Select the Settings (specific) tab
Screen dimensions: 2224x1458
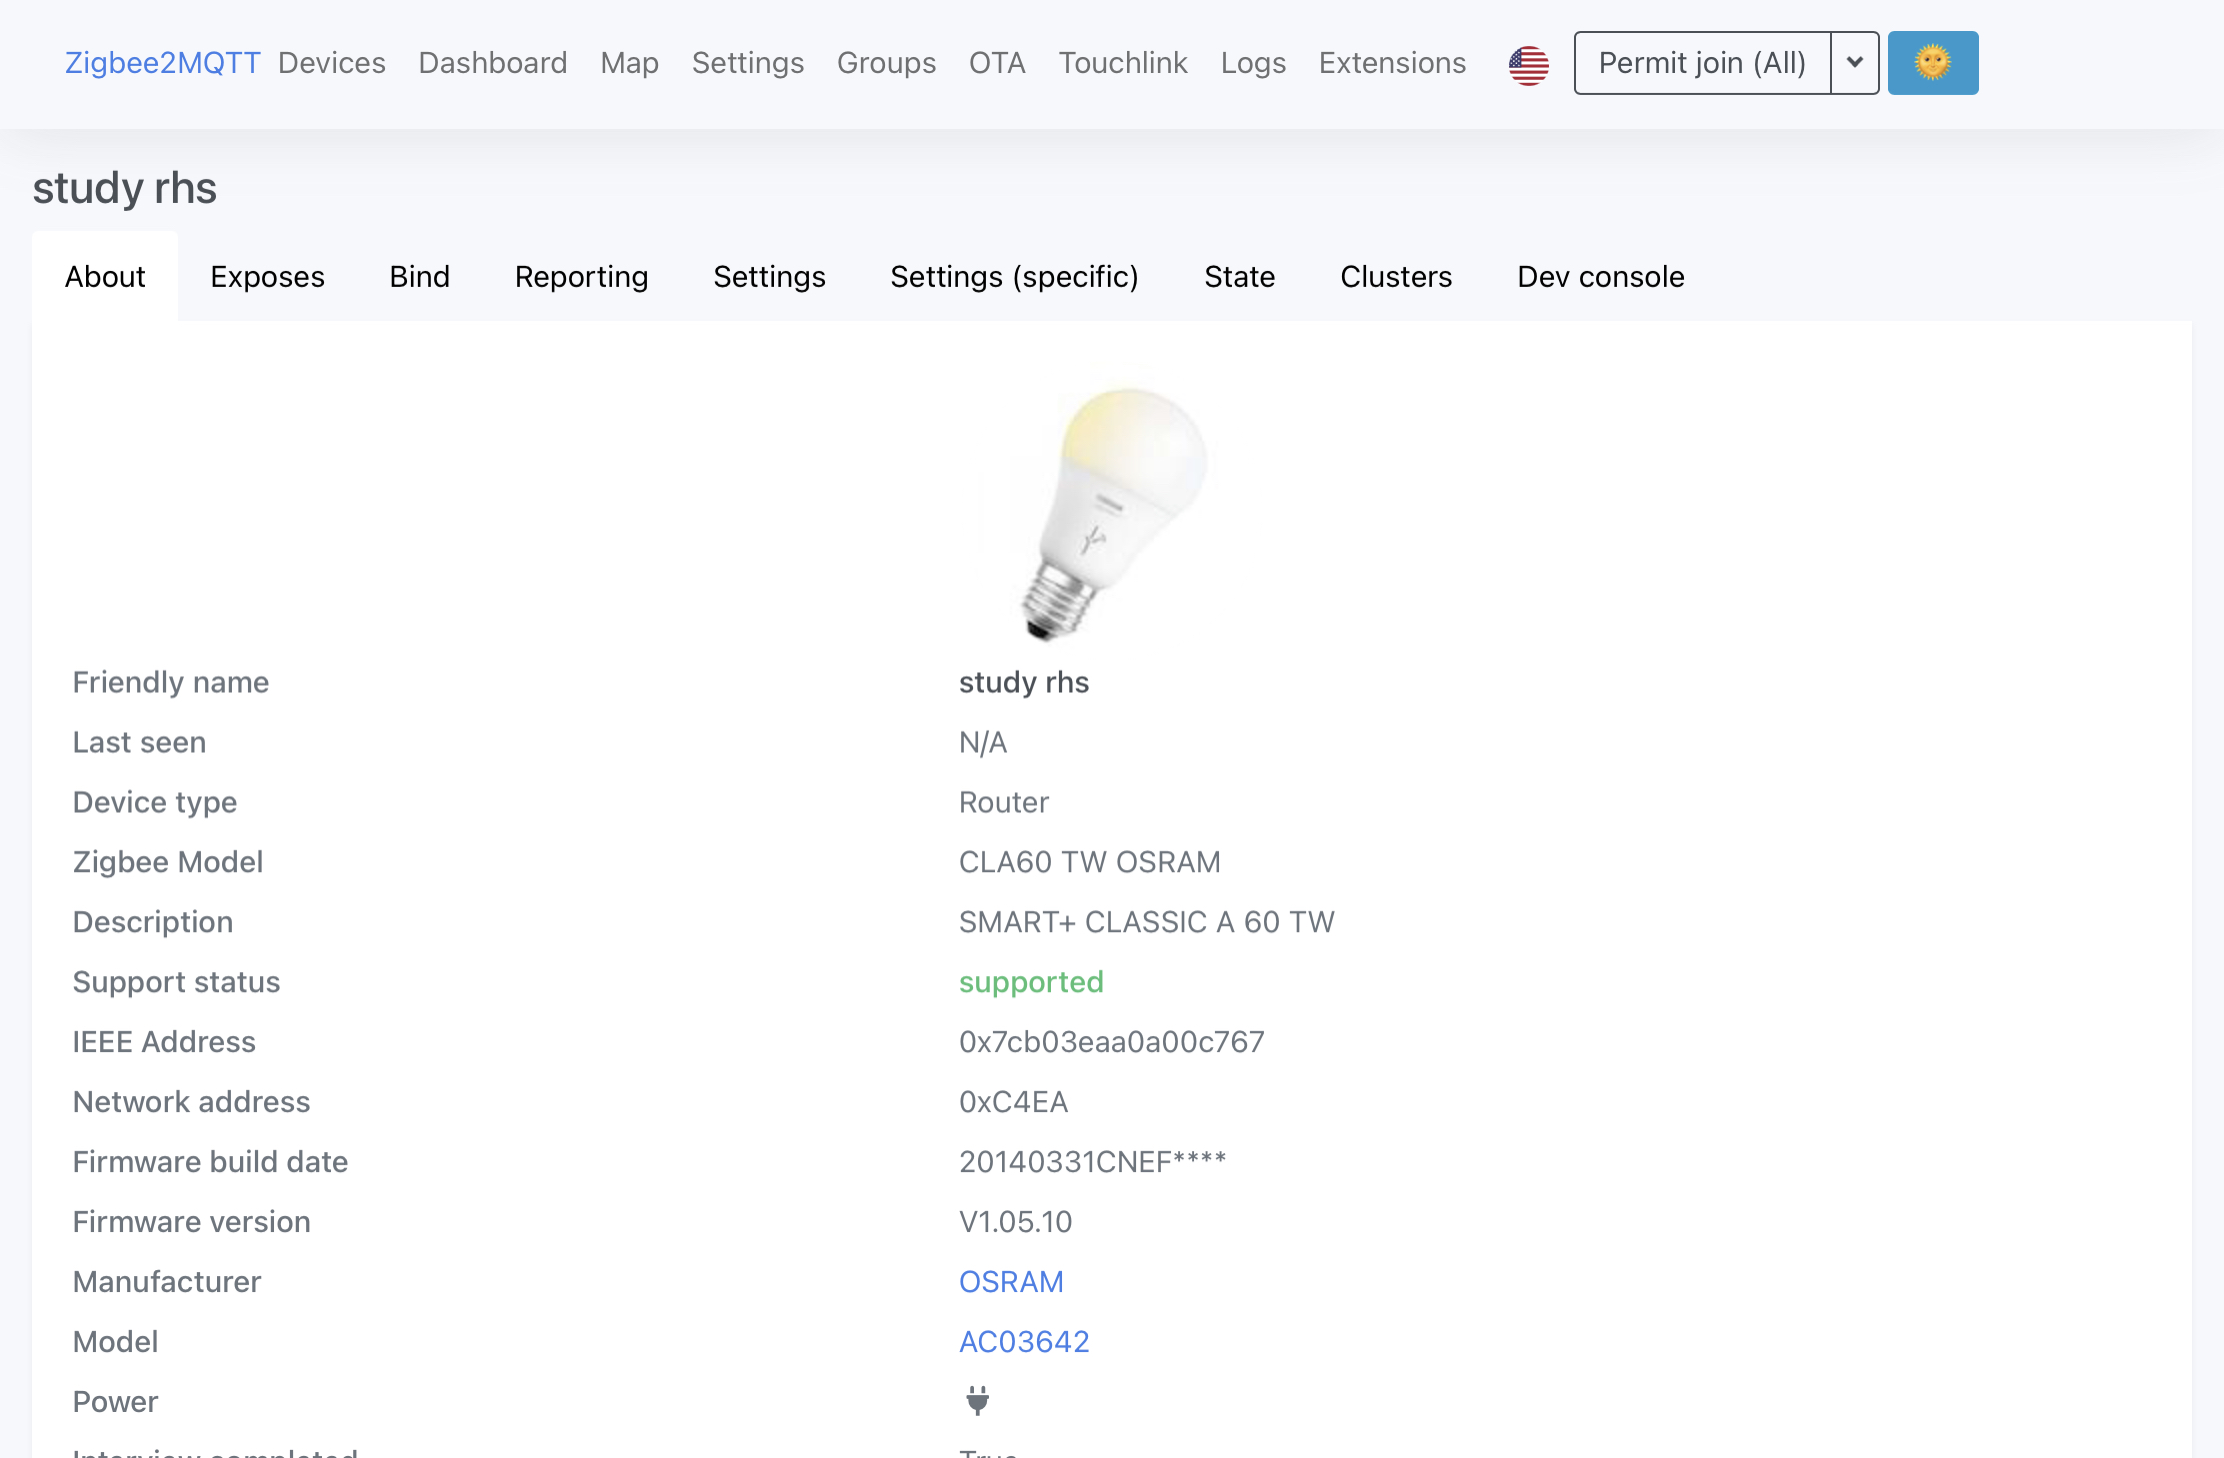point(1014,277)
